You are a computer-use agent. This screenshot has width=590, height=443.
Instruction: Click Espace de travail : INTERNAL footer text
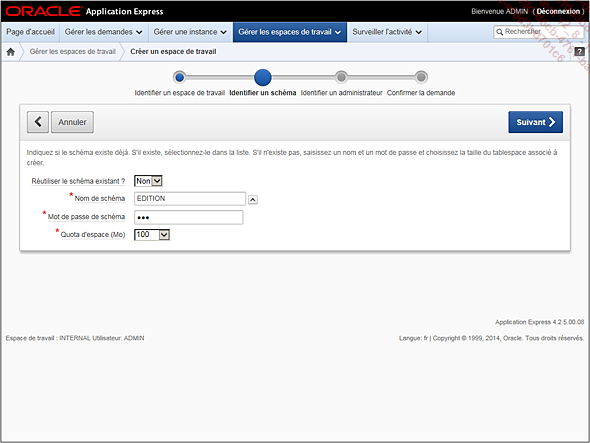coord(48,338)
